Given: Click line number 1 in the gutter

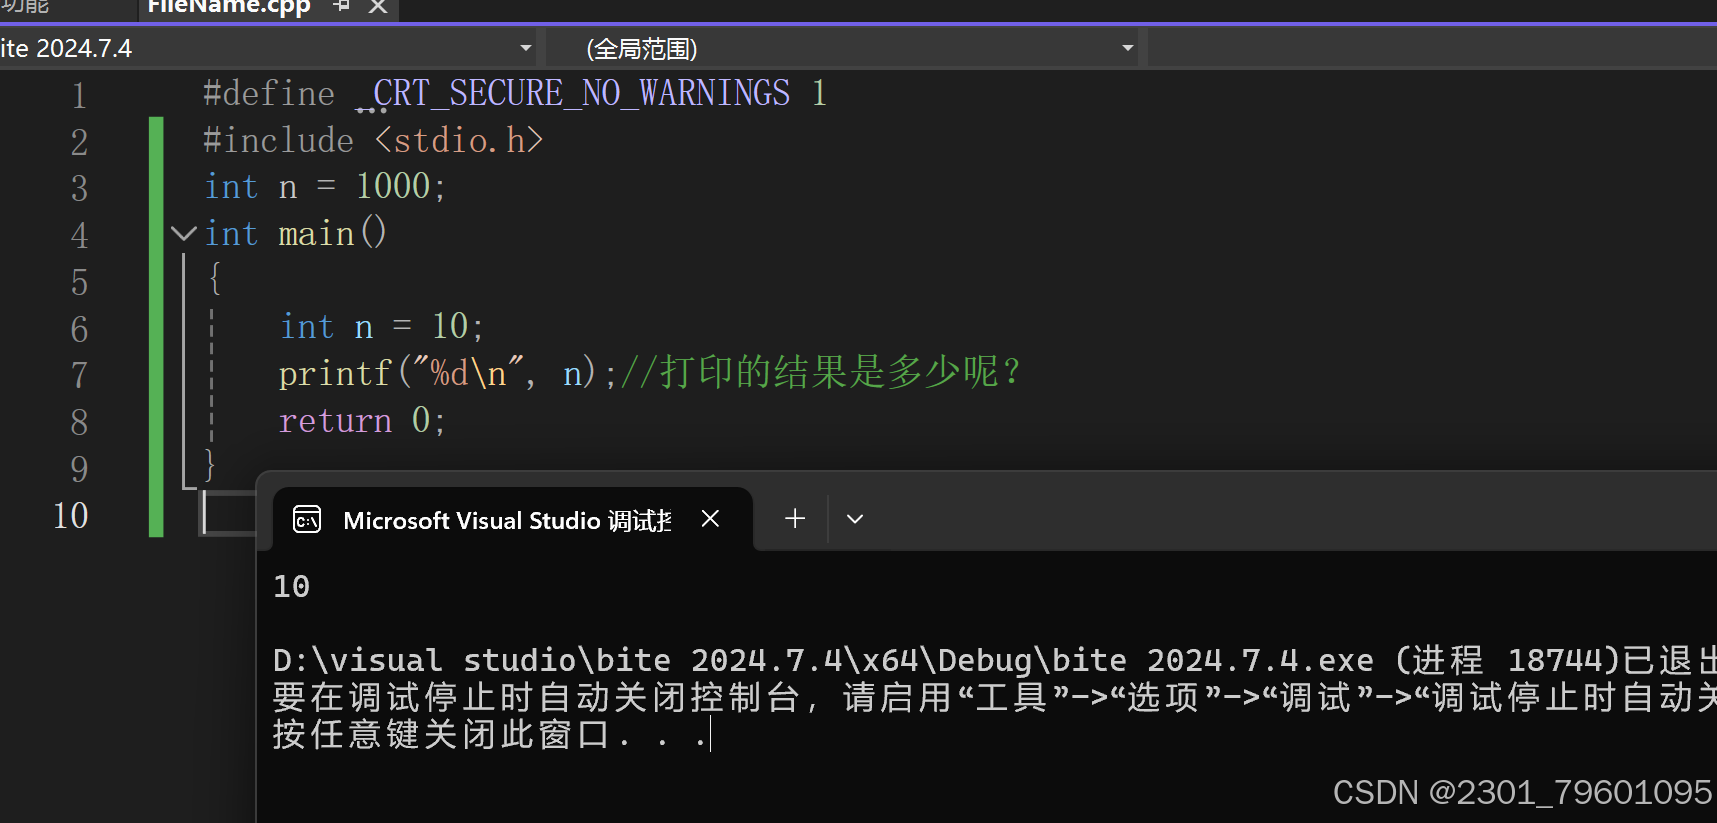Looking at the screenshot, I should (x=79, y=96).
